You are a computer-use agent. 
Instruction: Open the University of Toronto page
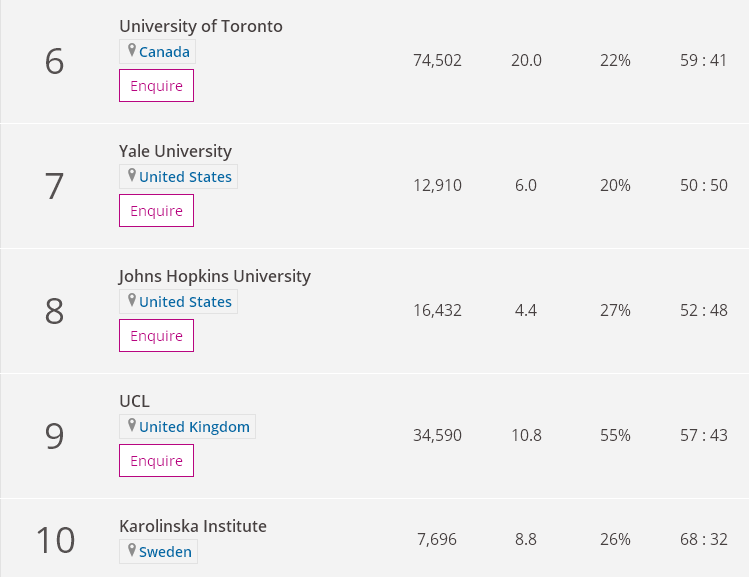(x=201, y=26)
